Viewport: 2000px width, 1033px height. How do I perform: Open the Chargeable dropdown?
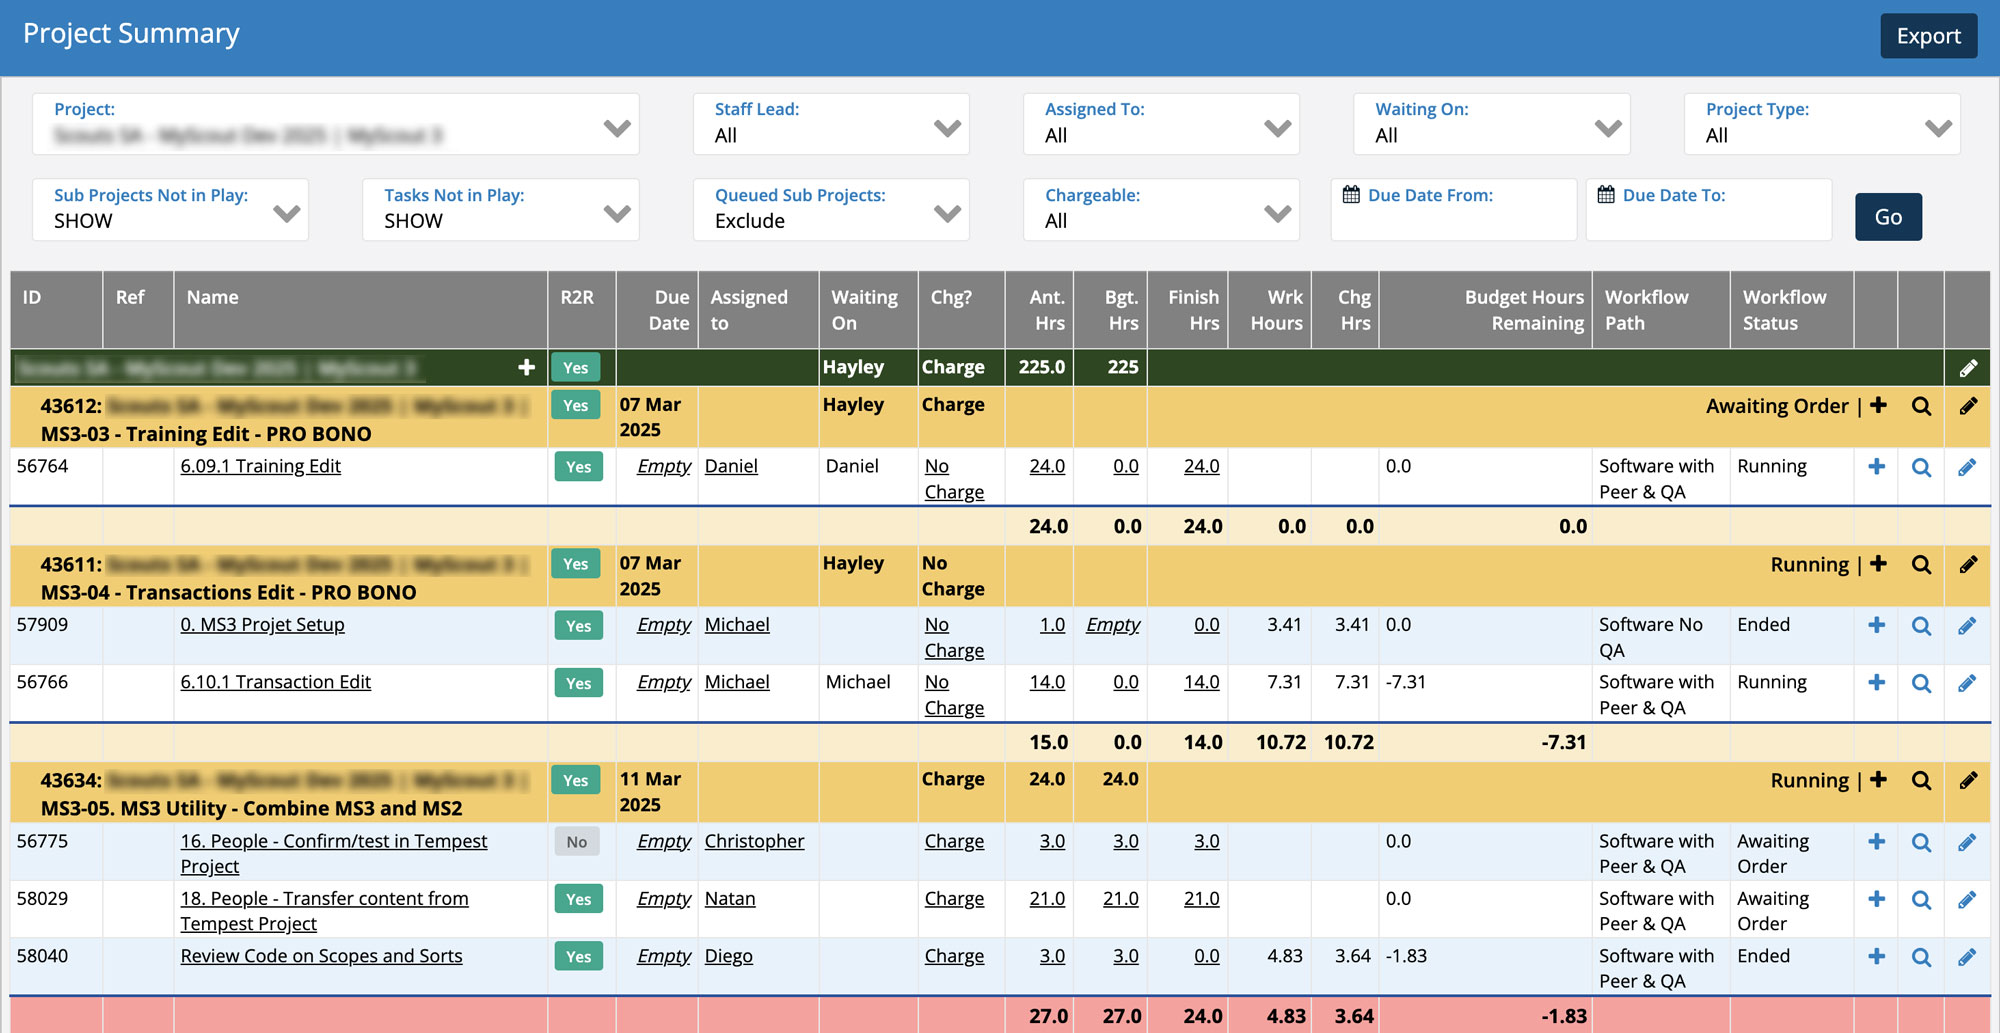(1161, 210)
